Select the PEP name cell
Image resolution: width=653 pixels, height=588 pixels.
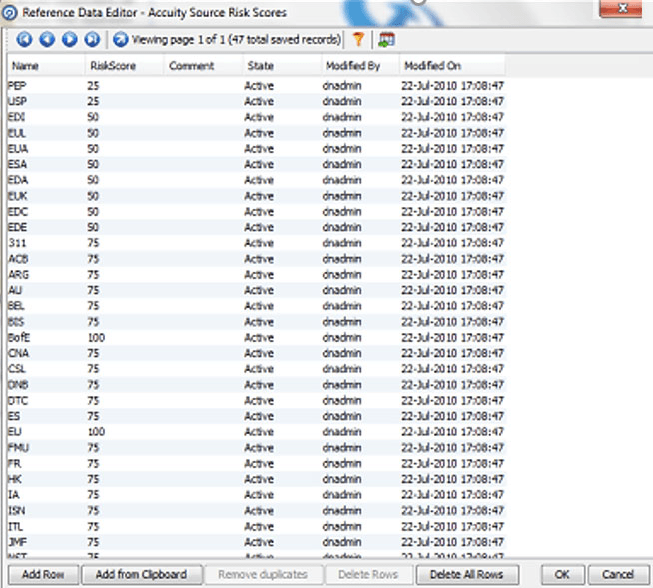pyautogui.click(x=17, y=86)
